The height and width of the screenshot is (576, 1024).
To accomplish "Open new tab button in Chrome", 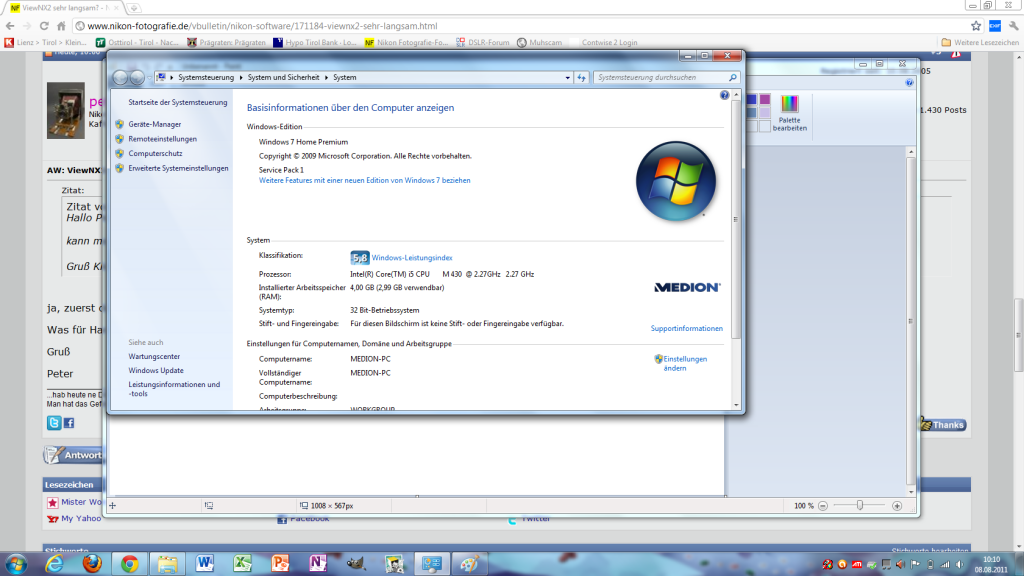I will point(133,8).
